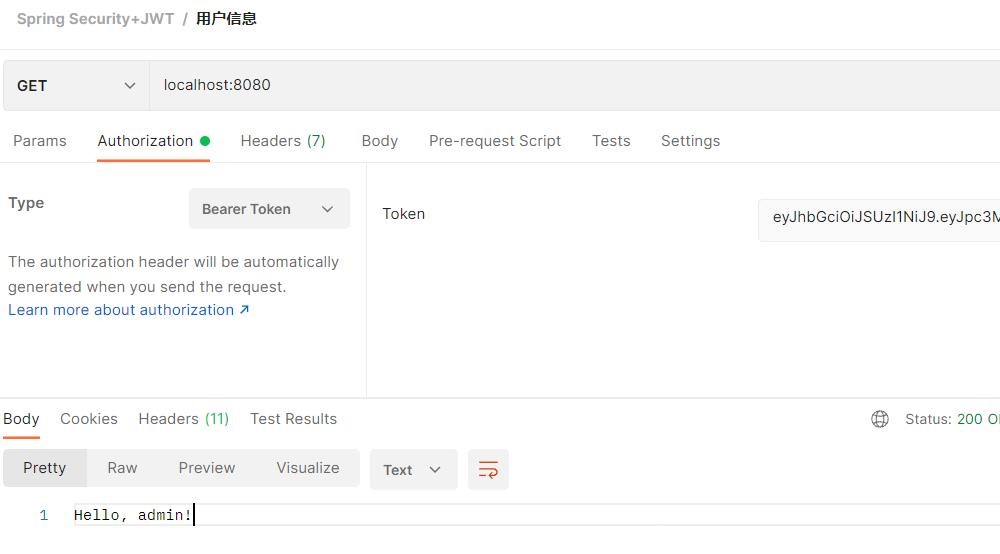1000x554 pixels.
Task: Select the Visualize response view
Action: (x=307, y=468)
